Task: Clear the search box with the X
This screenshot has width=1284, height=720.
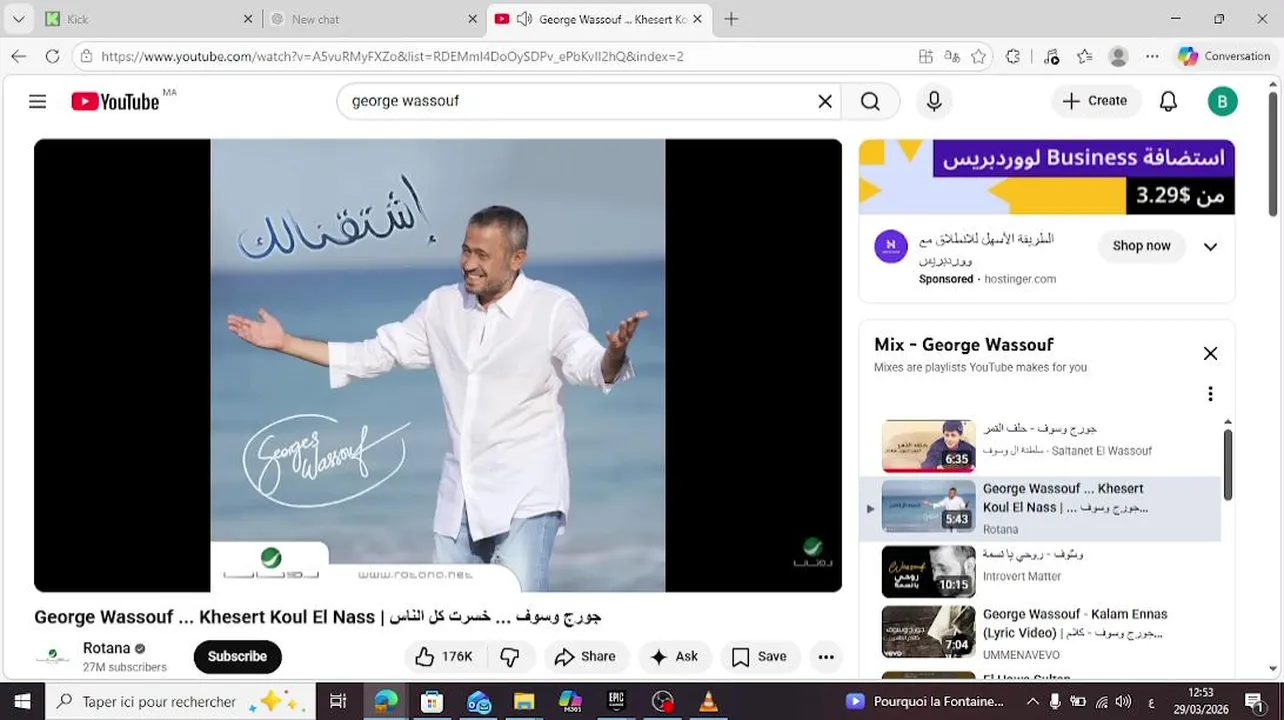Action: pos(825,101)
